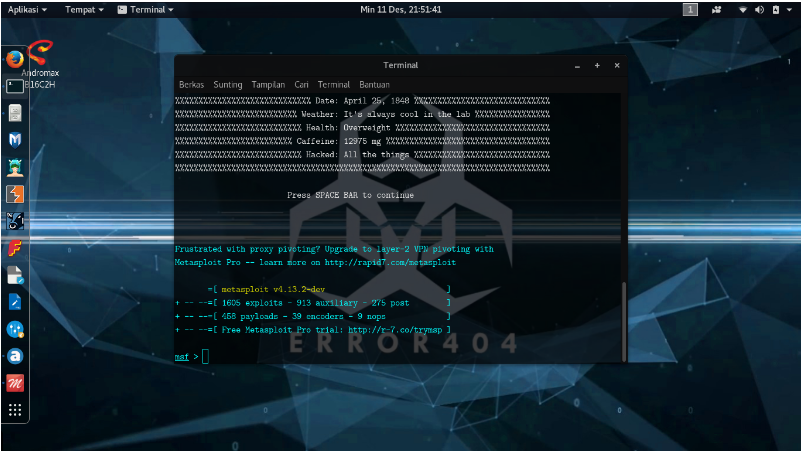This screenshot has width=802, height=451.
Task: Click 'Health: Overweight' text
Action: point(348,128)
